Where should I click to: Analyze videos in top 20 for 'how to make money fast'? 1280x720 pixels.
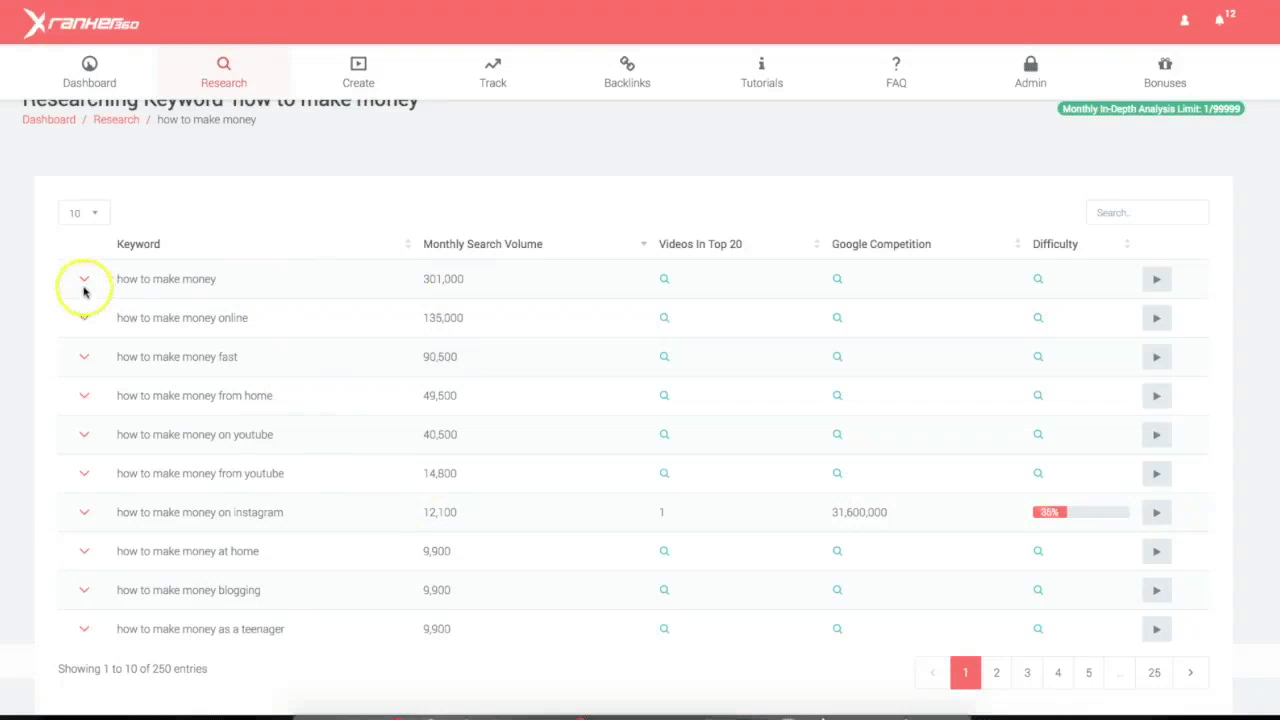tap(664, 357)
